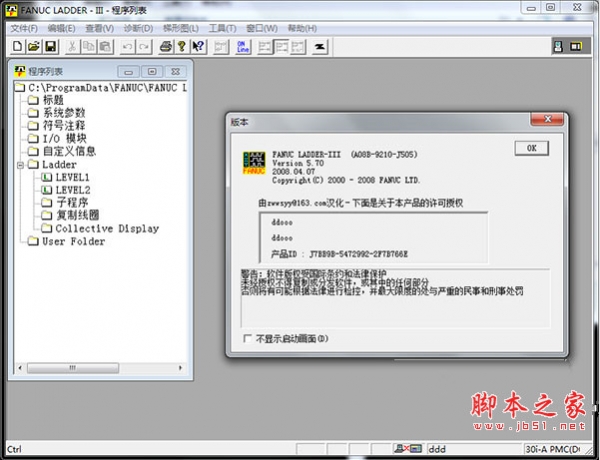
Task: Click the Paste clipboard icon
Action: (x=106, y=47)
